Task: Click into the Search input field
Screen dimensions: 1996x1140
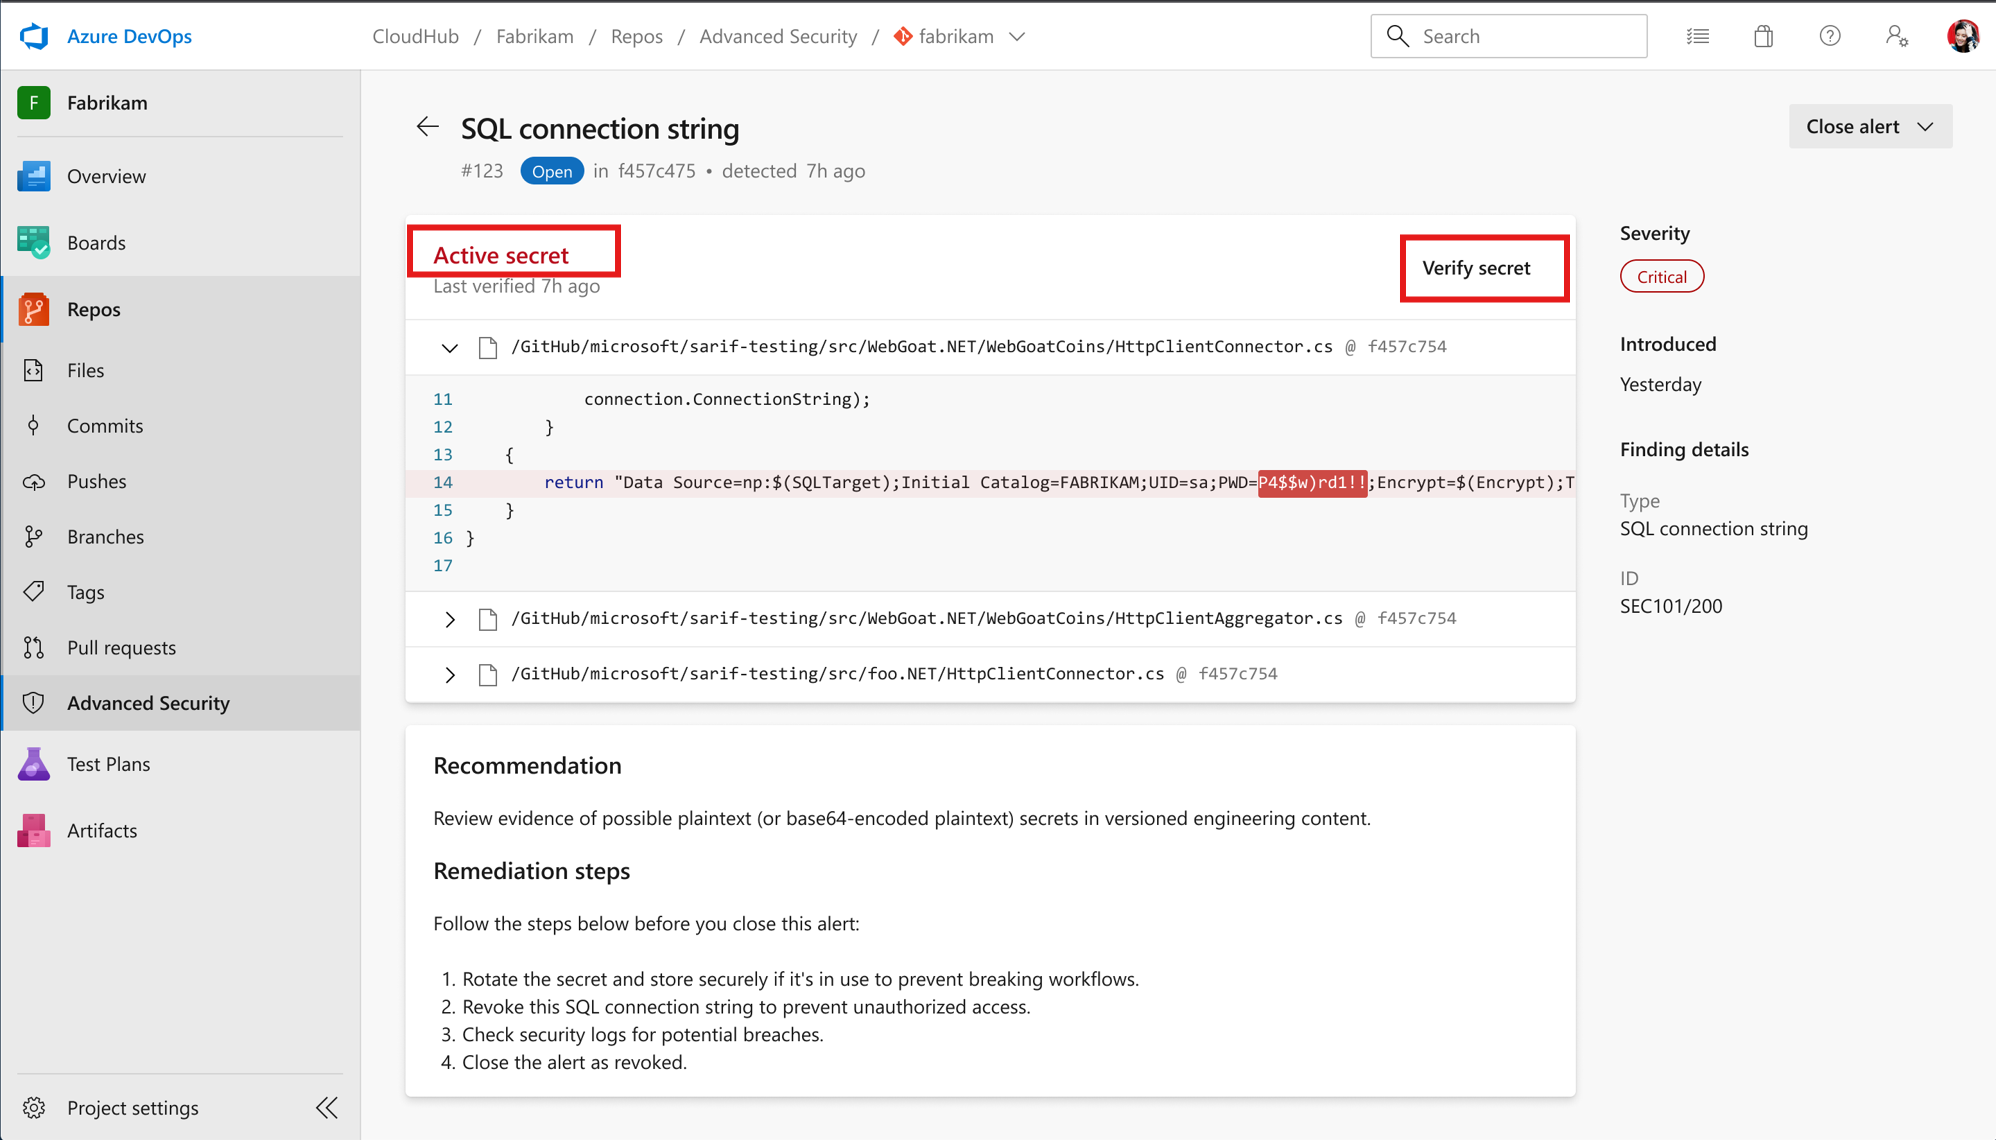Action: [1508, 36]
